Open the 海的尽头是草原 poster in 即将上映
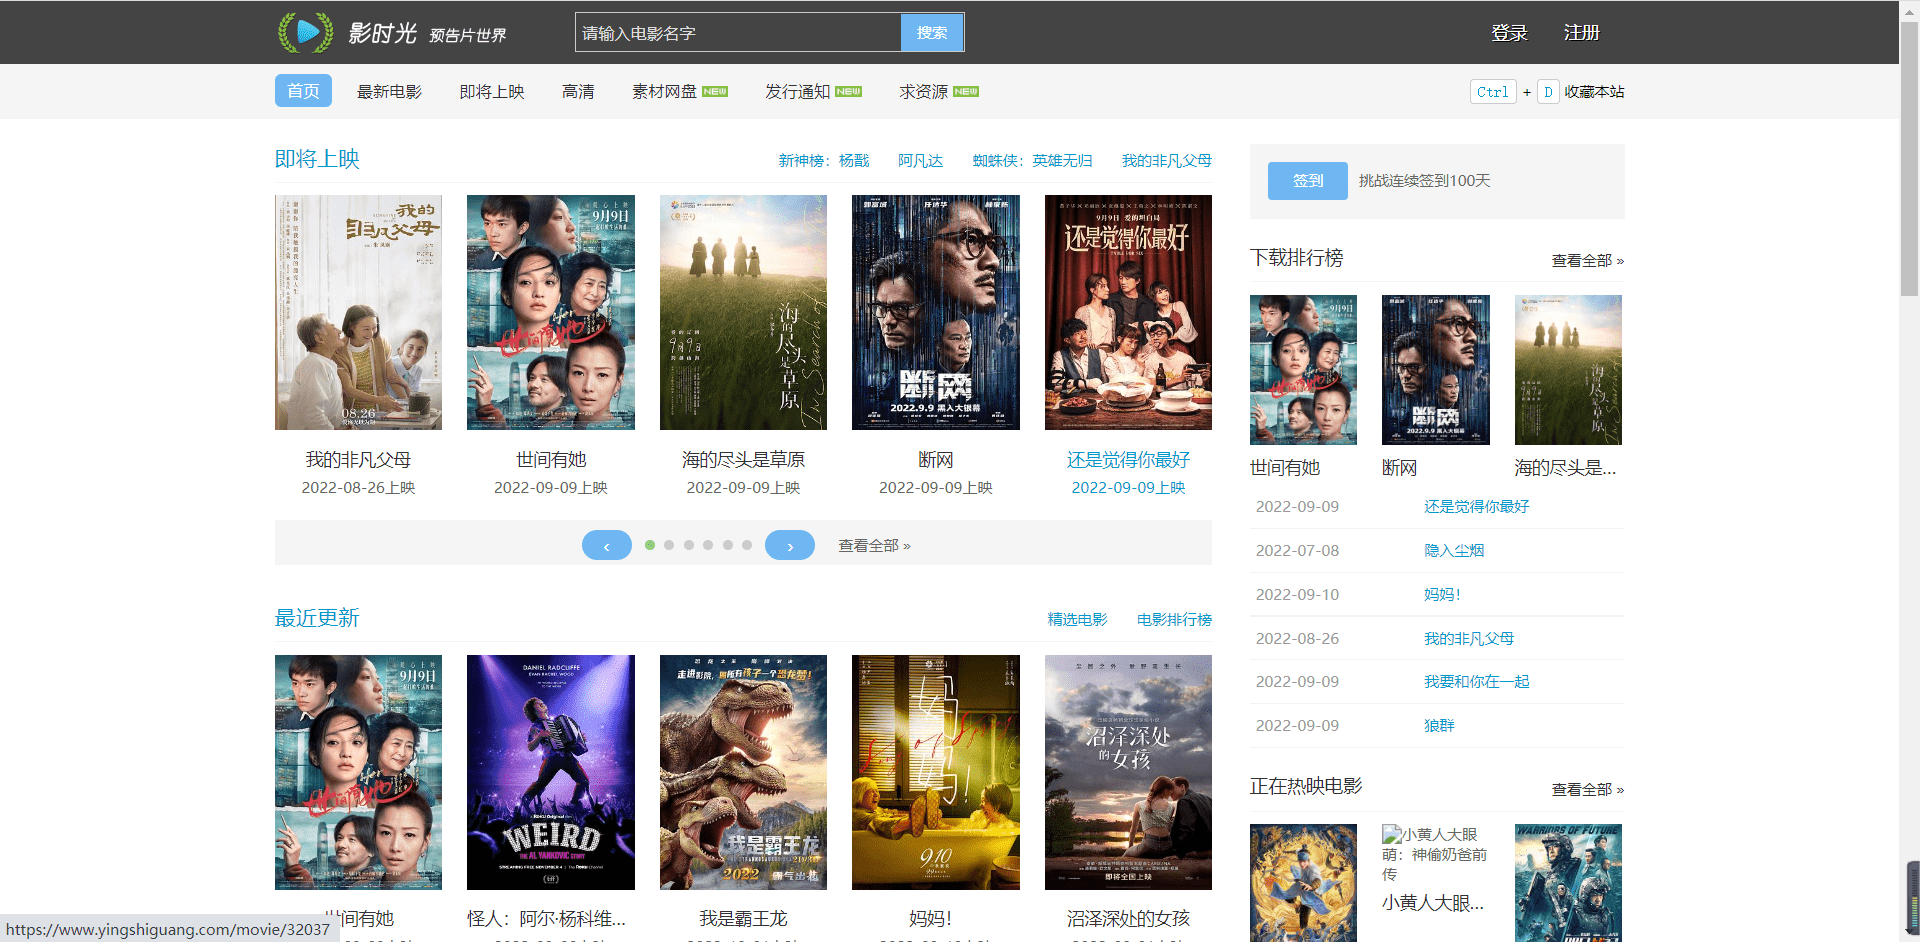 (x=743, y=312)
